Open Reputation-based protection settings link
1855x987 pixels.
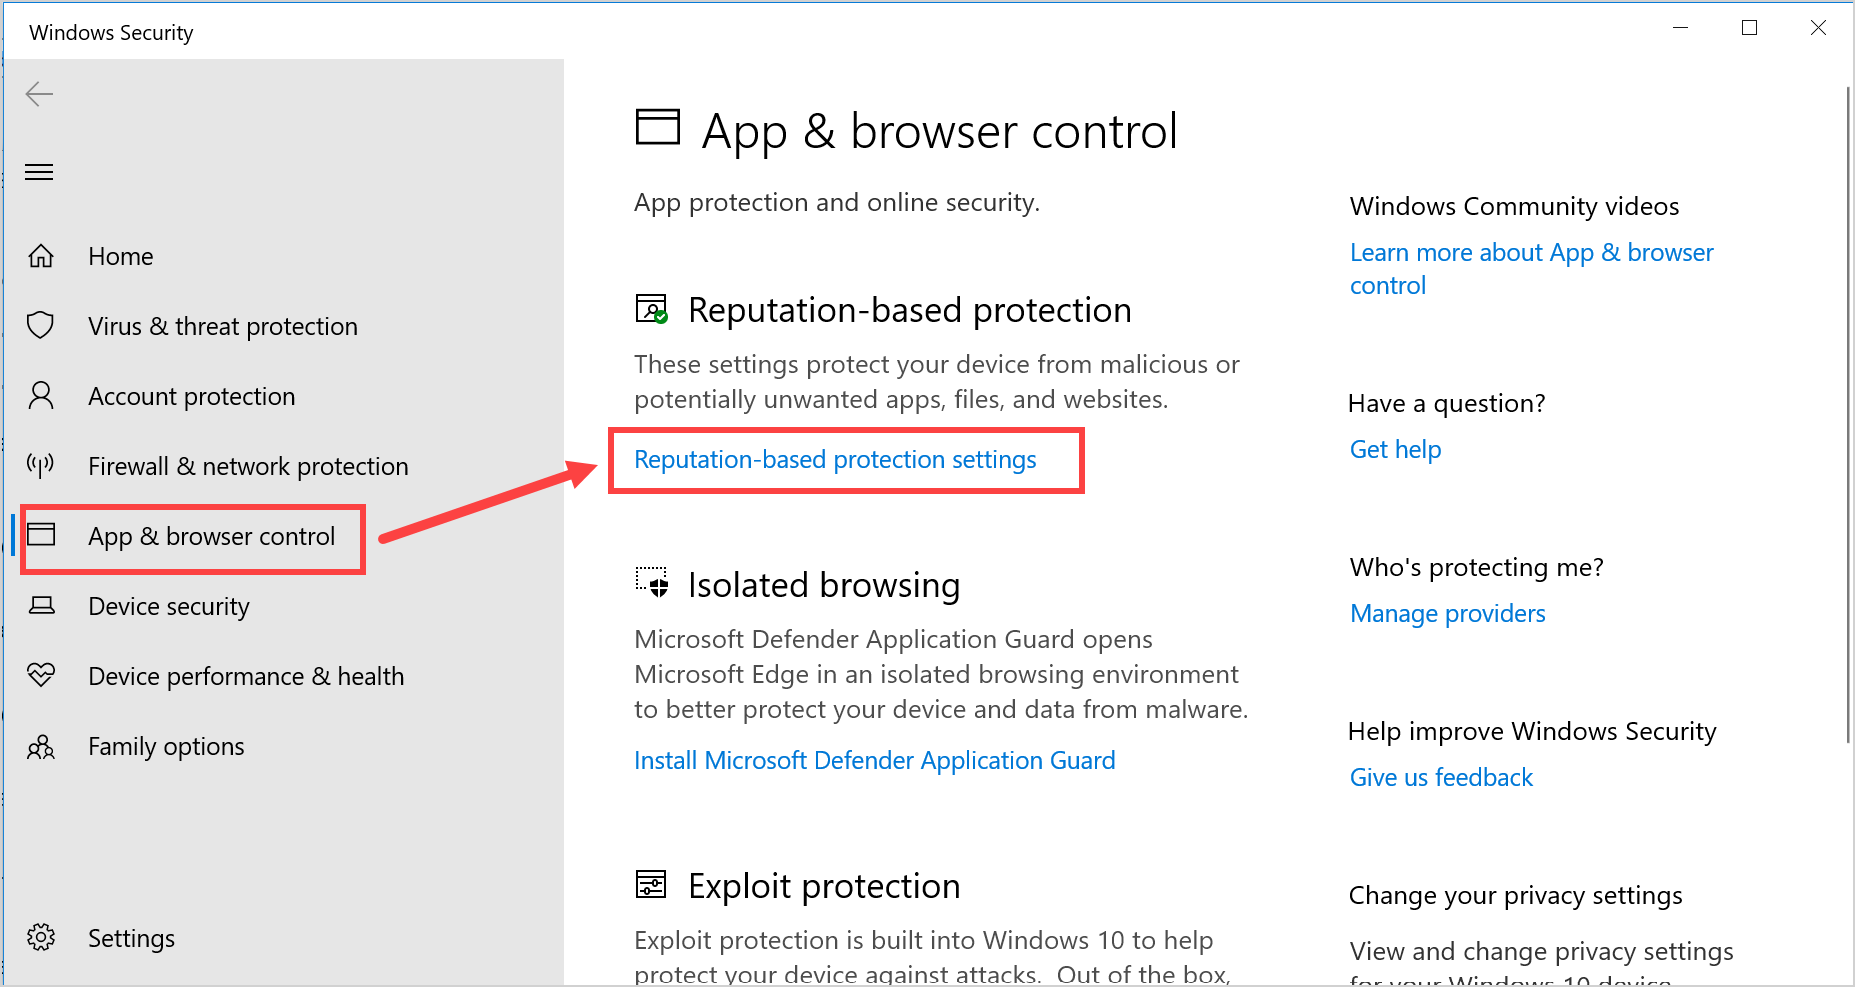[x=835, y=460]
